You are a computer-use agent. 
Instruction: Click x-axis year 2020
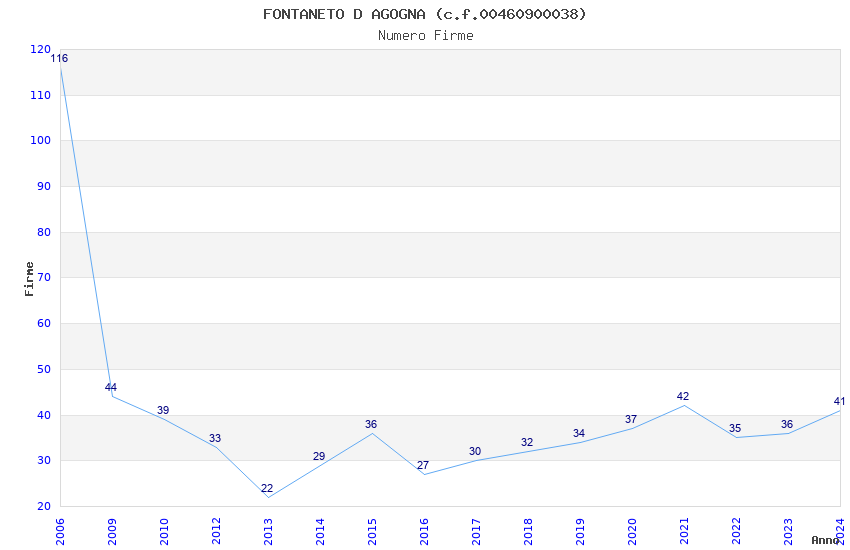pos(632,531)
